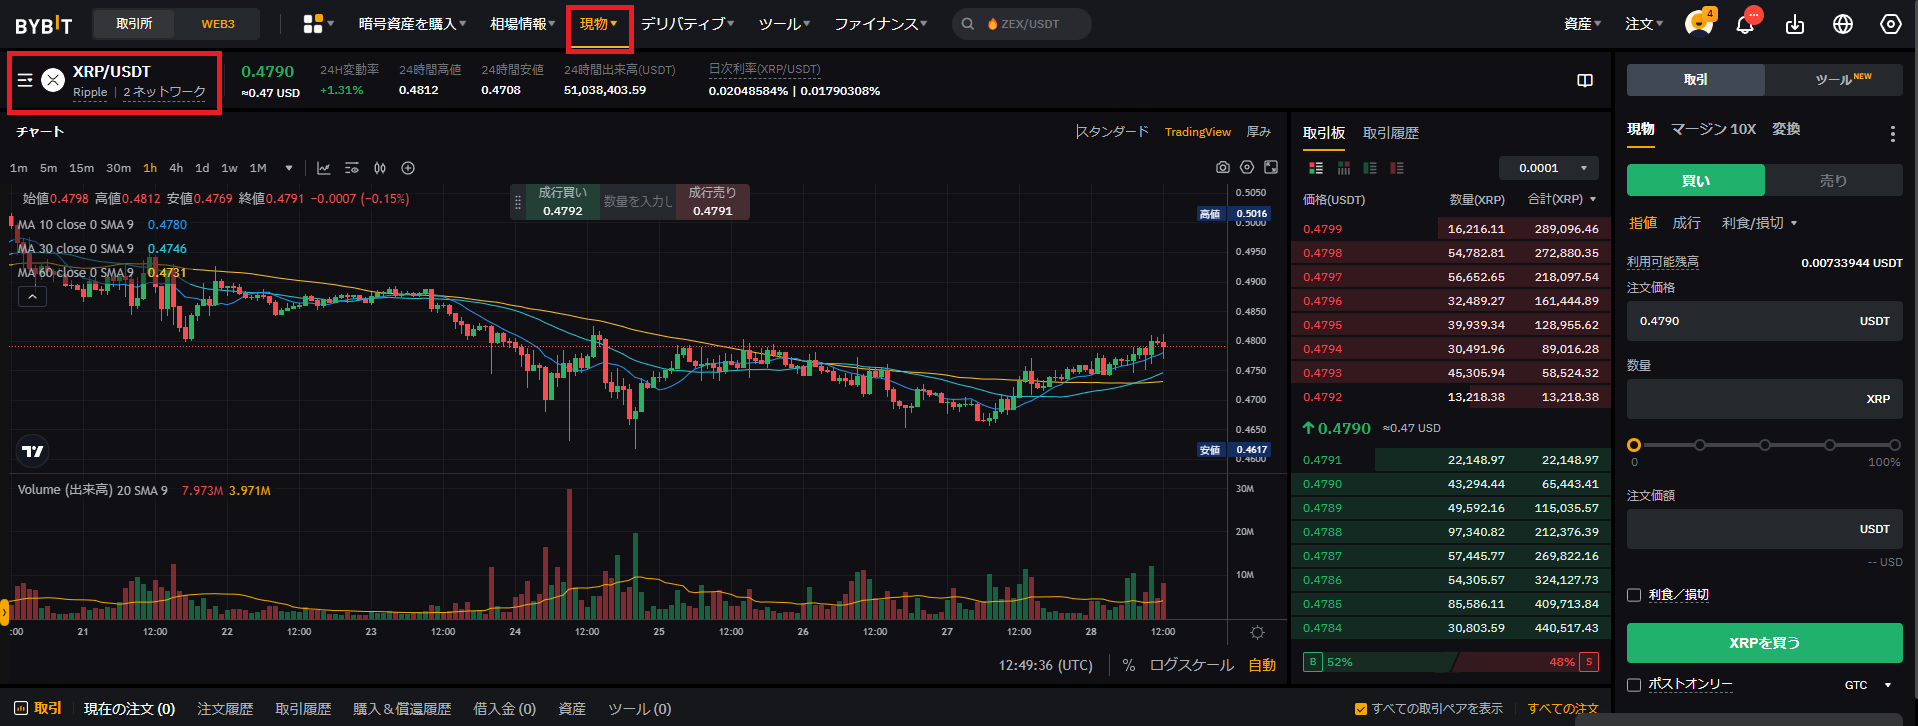Expand more timeframe options arrow
The height and width of the screenshot is (726, 1918).
[289, 168]
